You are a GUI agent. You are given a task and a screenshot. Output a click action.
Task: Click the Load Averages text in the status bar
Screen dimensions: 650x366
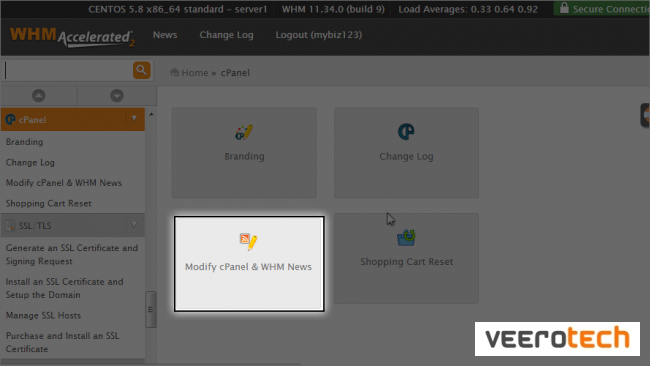coord(468,9)
